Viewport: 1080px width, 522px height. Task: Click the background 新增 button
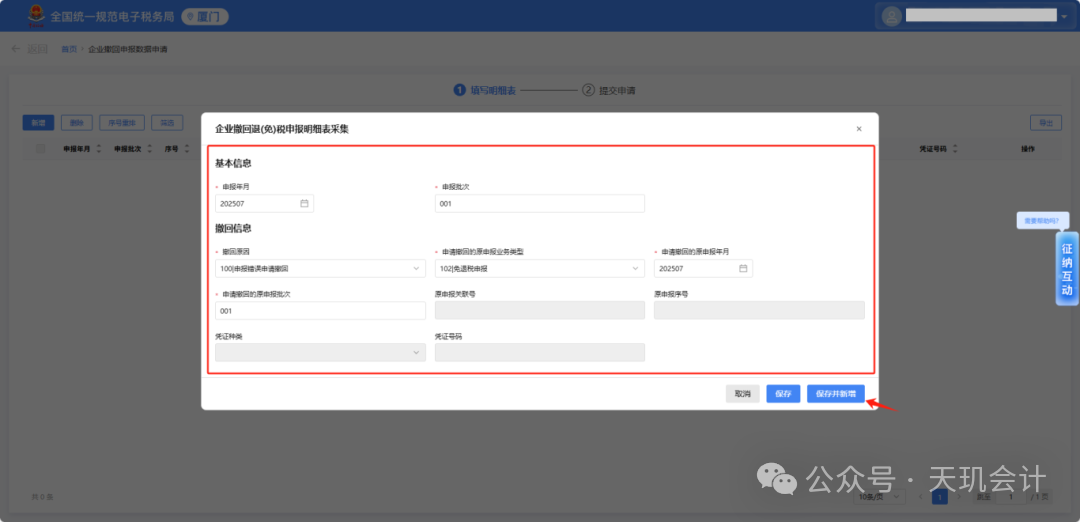pos(38,123)
